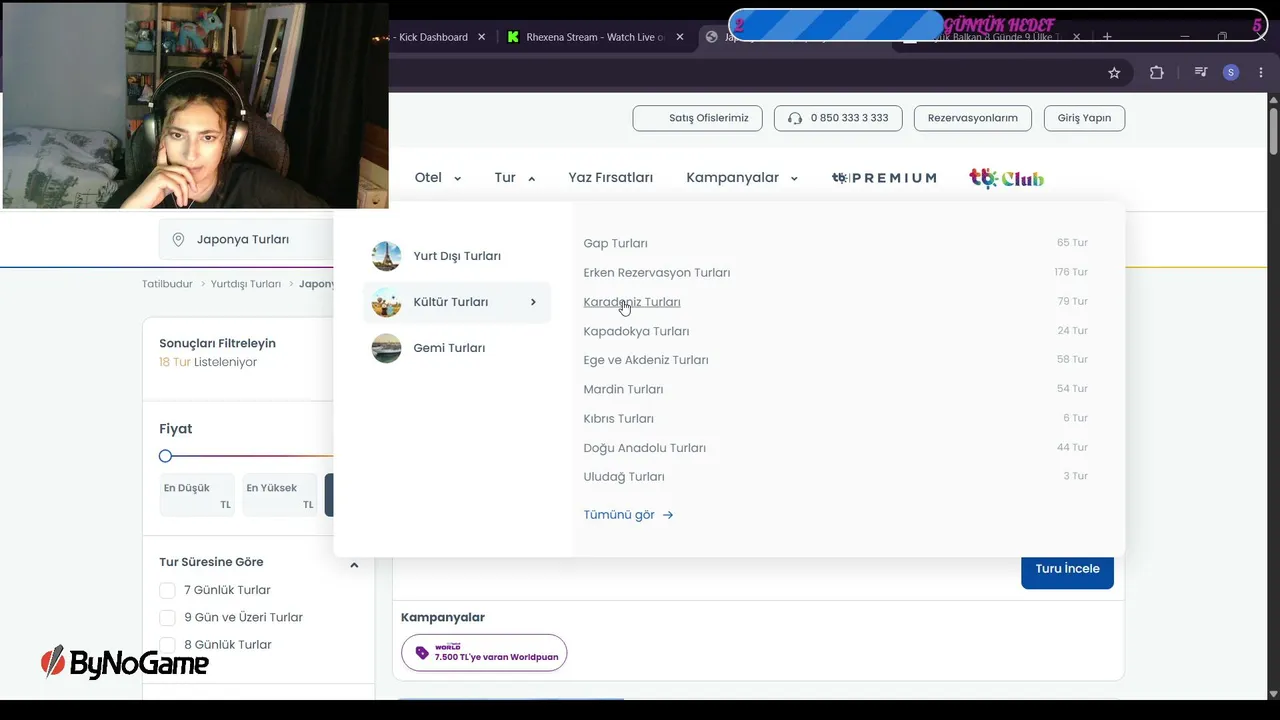
Task: Click the 0 850 333 3 333 phone button
Action: point(838,118)
